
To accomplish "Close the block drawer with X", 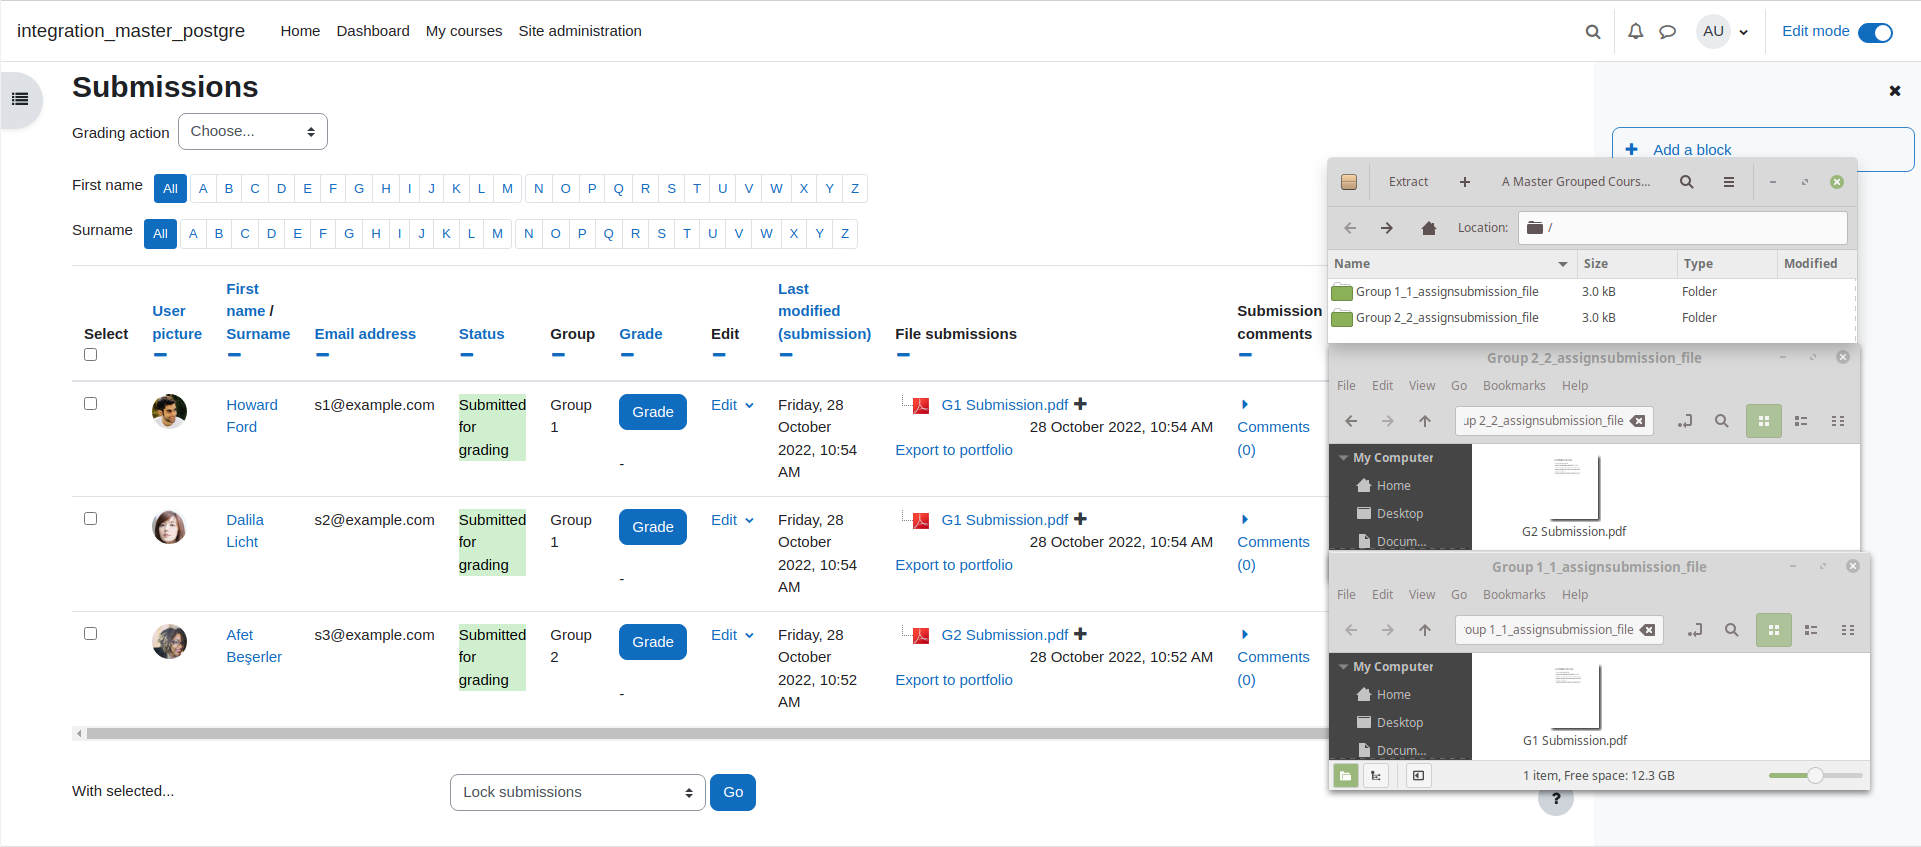I will pos(1894,91).
